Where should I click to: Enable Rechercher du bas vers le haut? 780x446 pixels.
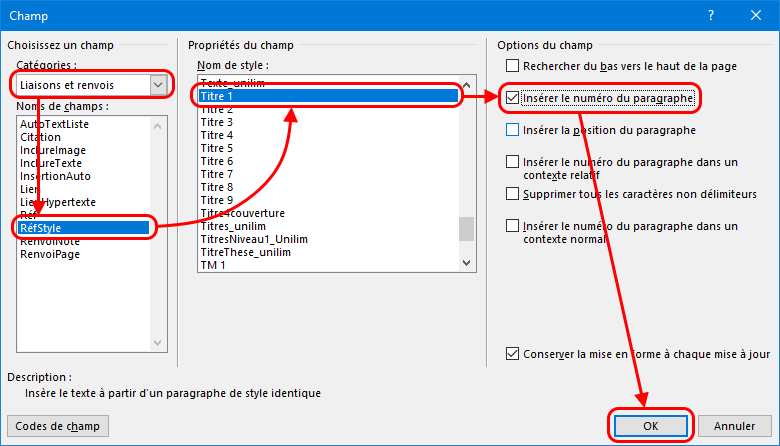pos(513,66)
